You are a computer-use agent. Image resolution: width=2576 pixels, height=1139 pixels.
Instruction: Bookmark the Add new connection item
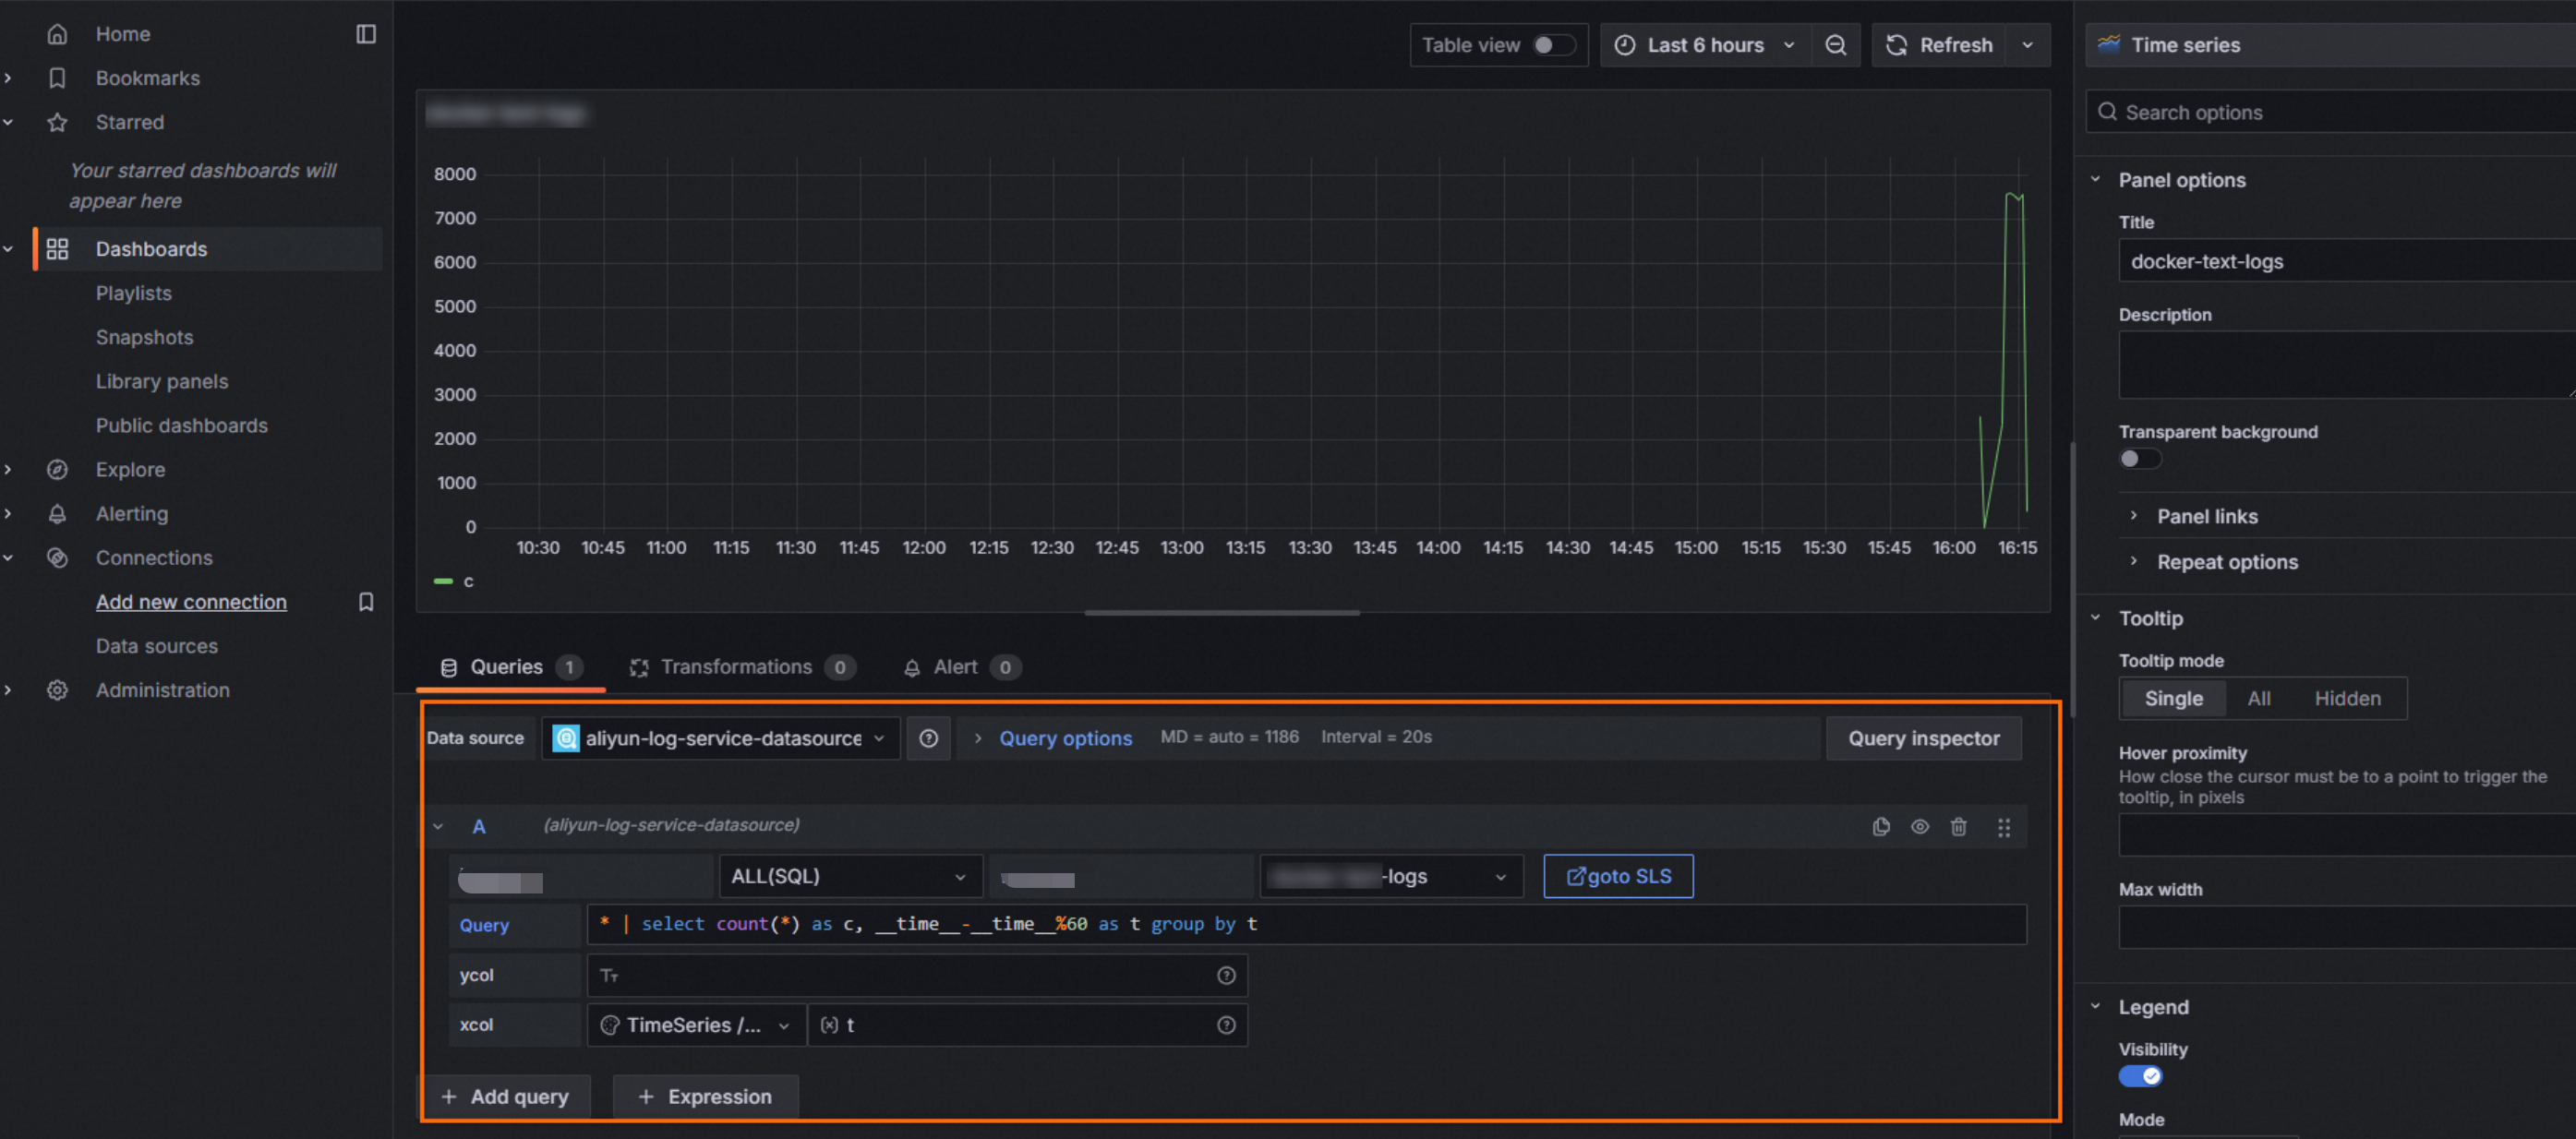pos(366,601)
